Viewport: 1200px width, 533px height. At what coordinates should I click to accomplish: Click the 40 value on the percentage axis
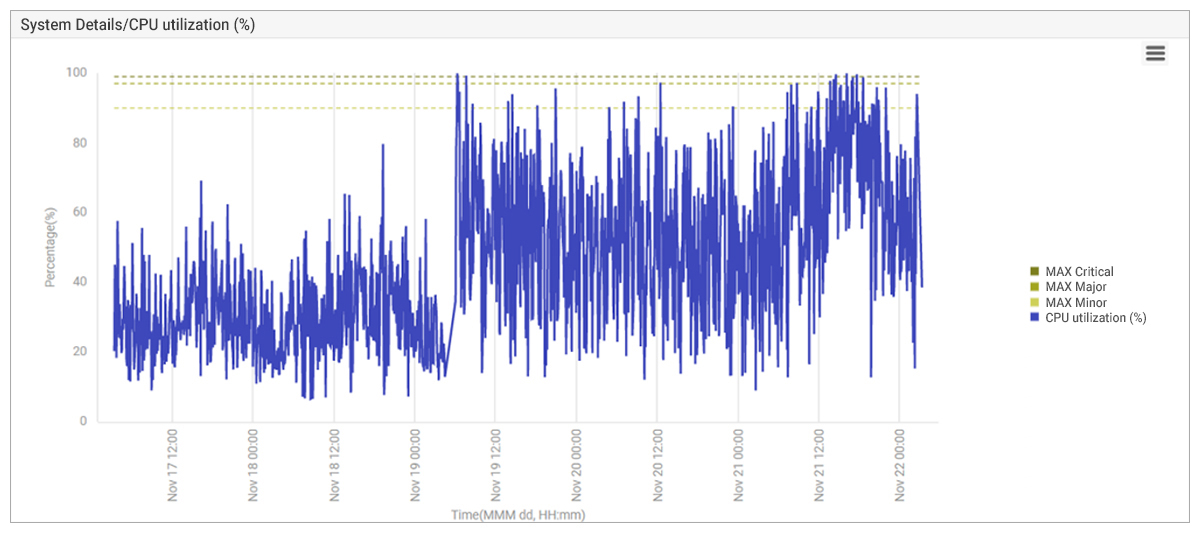[x=80, y=282]
